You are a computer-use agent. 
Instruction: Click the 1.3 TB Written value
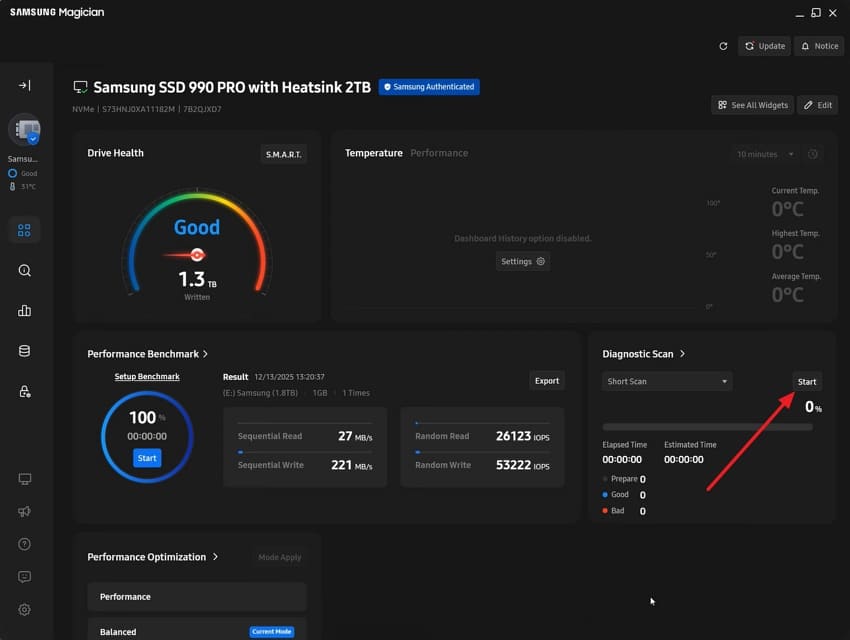coord(197,280)
